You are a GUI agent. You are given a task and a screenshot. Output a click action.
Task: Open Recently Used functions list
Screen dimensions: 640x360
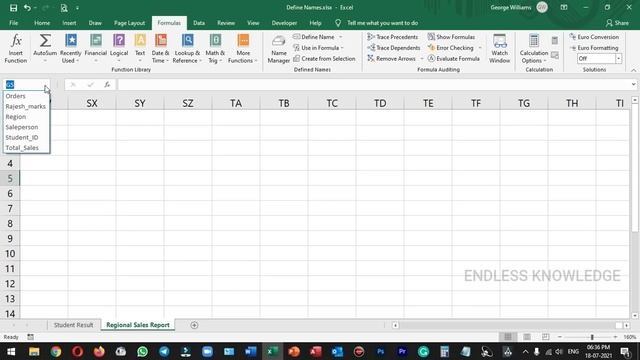coord(70,48)
